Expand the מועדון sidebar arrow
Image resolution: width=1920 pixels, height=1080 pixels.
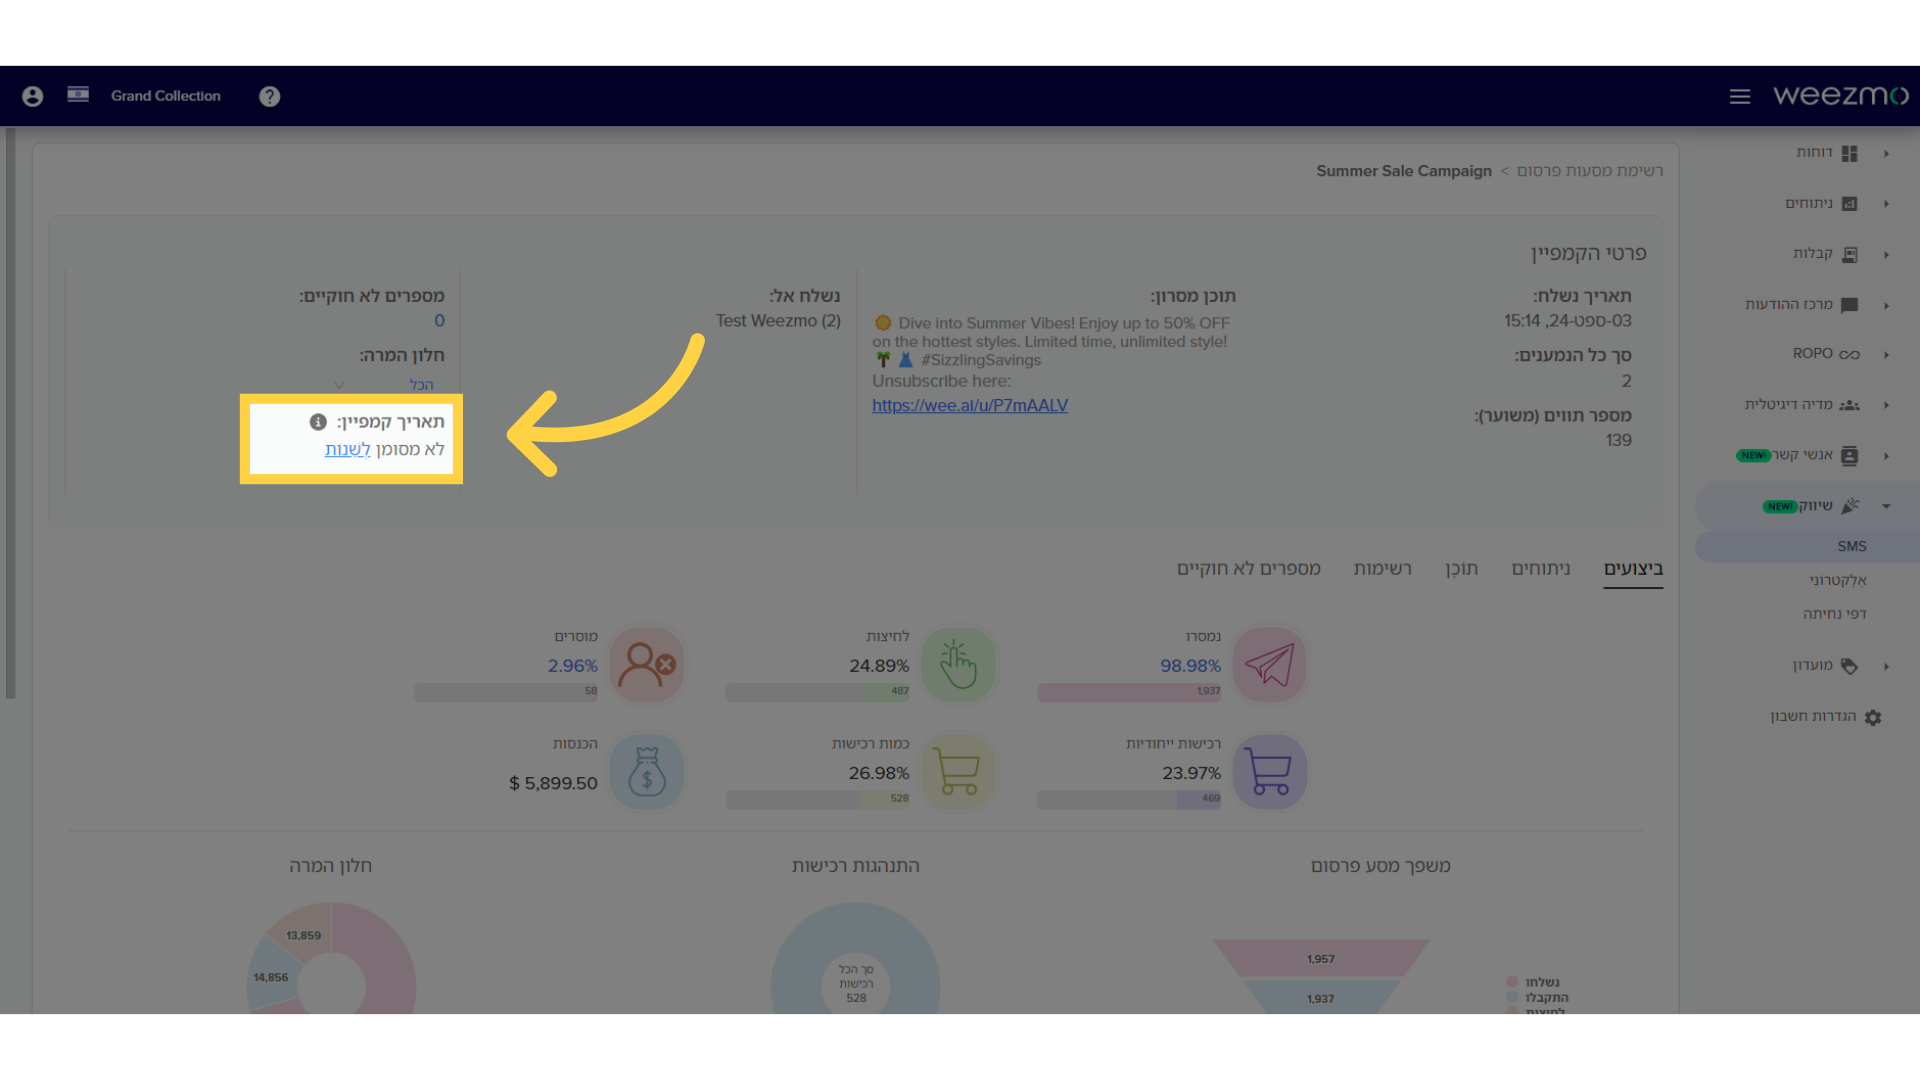pyautogui.click(x=1886, y=666)
